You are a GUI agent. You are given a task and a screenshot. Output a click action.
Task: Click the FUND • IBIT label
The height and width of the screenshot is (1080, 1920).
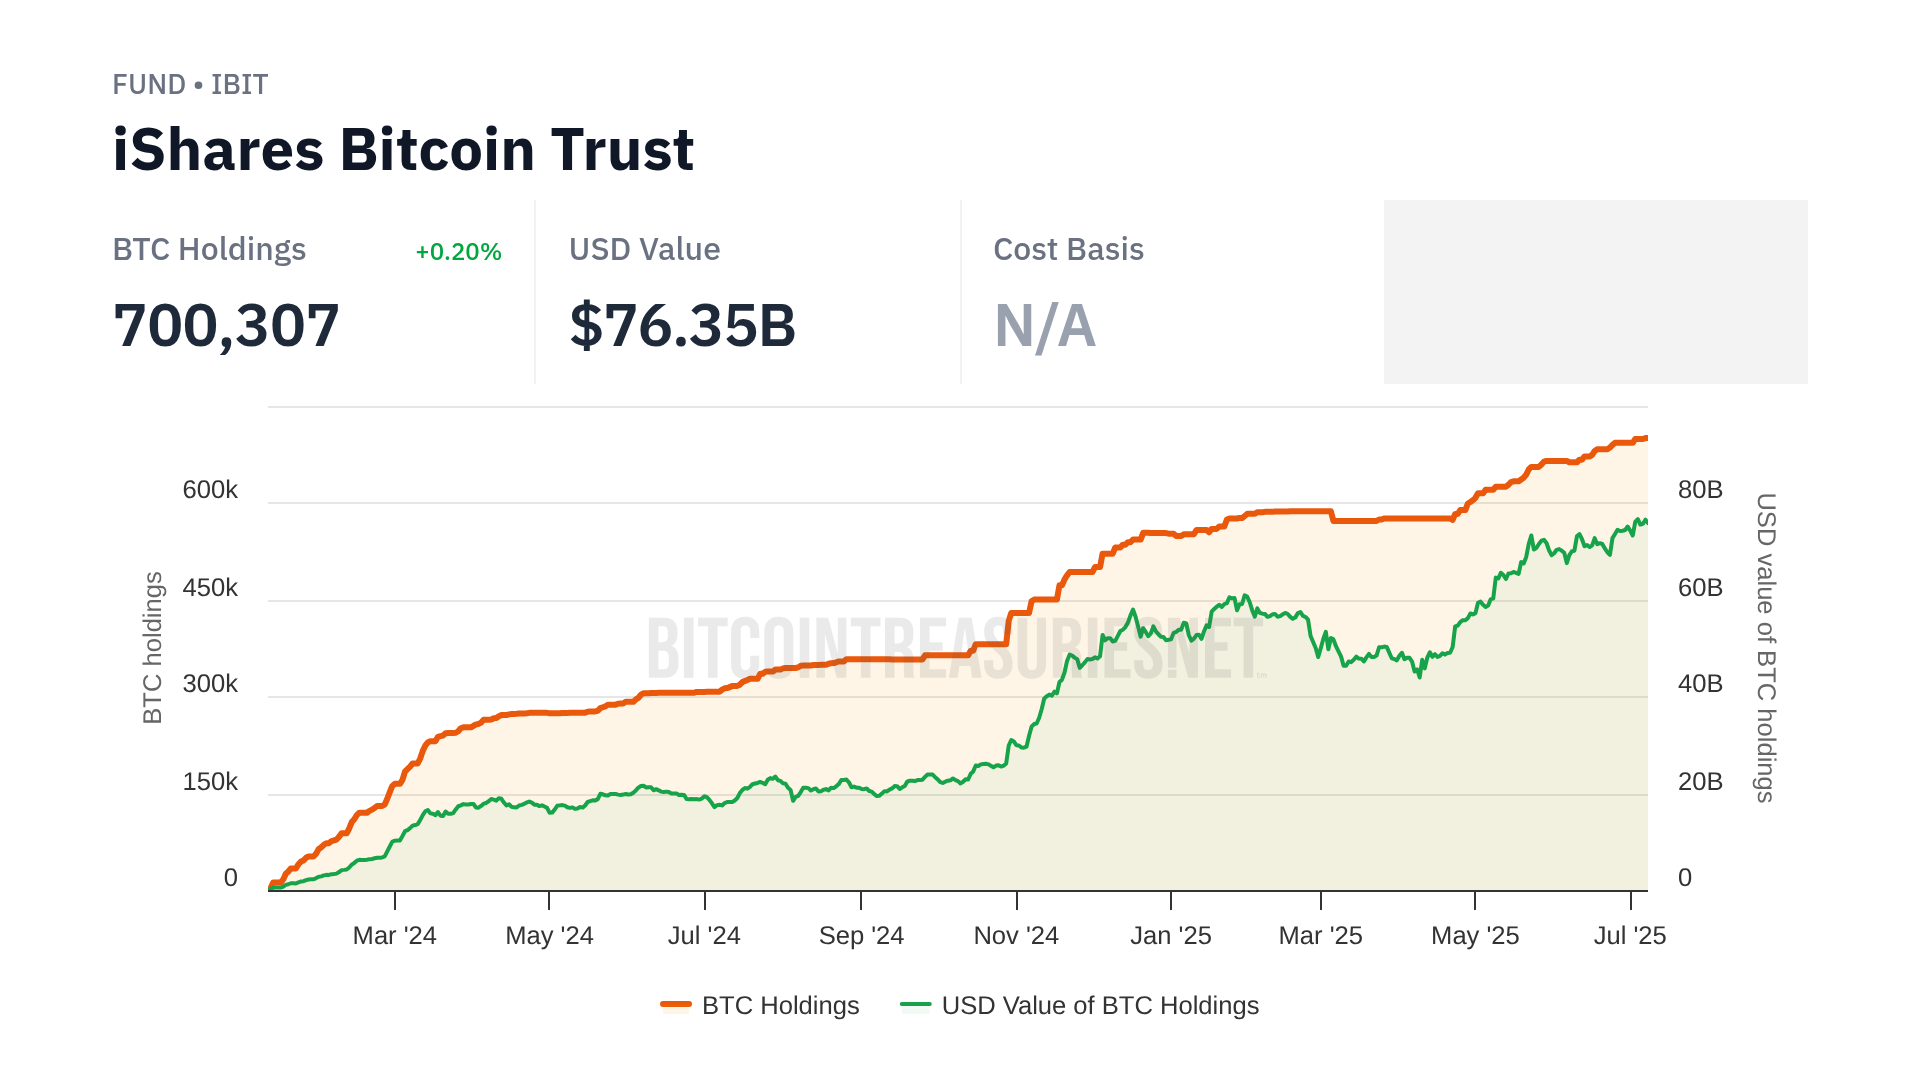pos(190,85)
